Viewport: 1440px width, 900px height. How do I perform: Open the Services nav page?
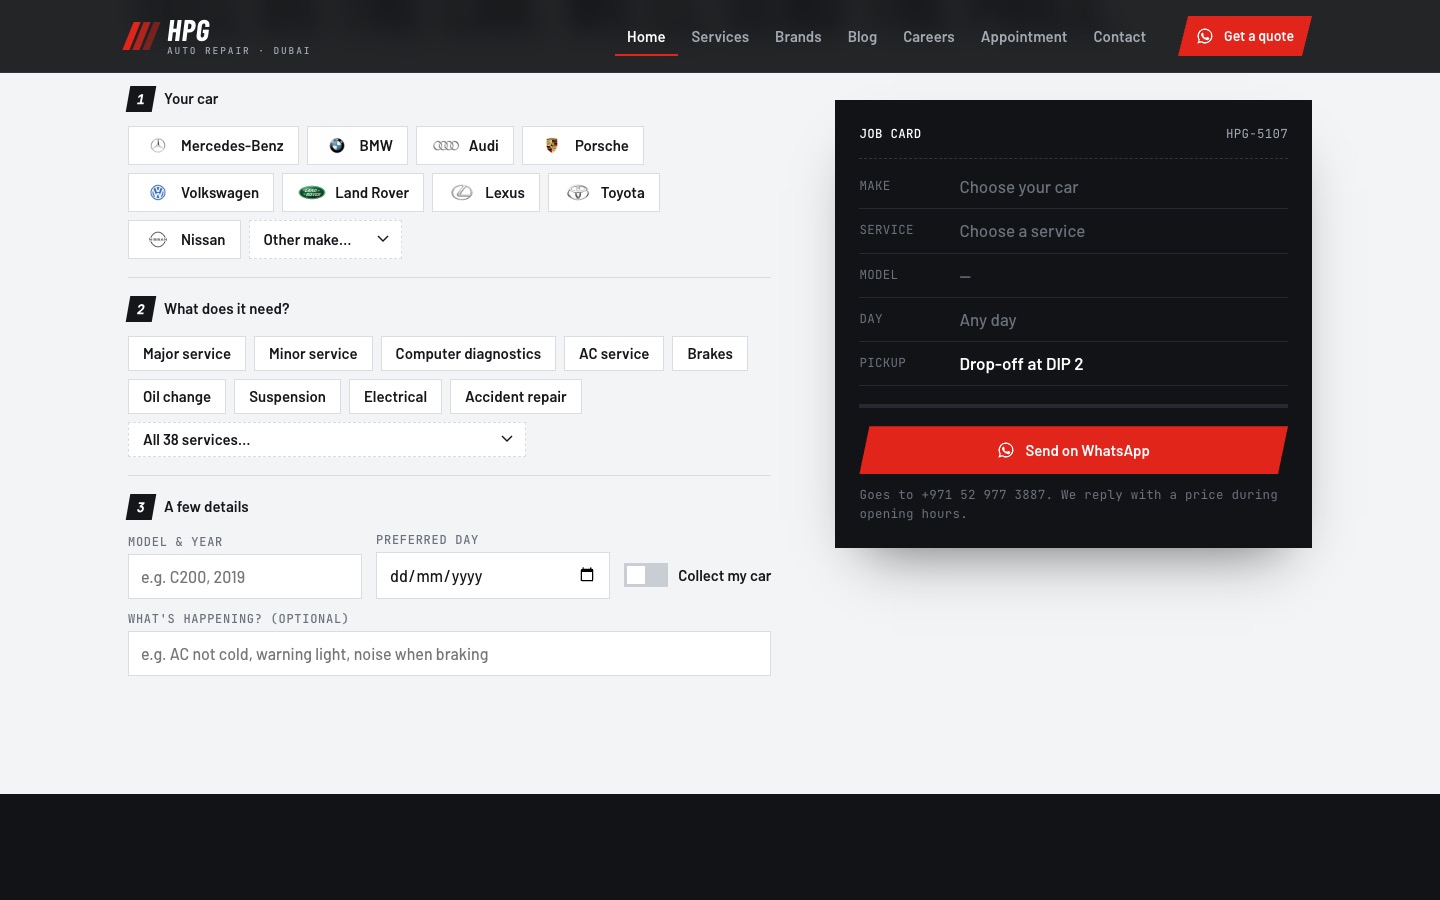[x=720, y=37]
